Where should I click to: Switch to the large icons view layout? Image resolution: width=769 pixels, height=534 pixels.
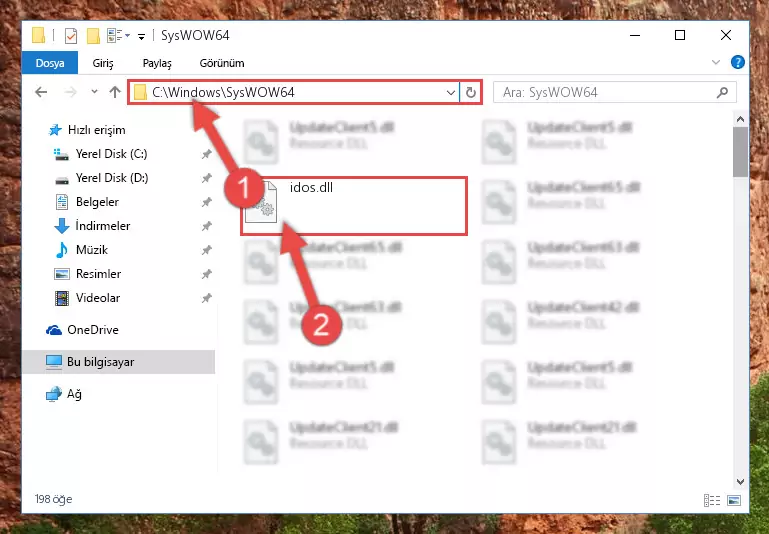pos(734,500)
